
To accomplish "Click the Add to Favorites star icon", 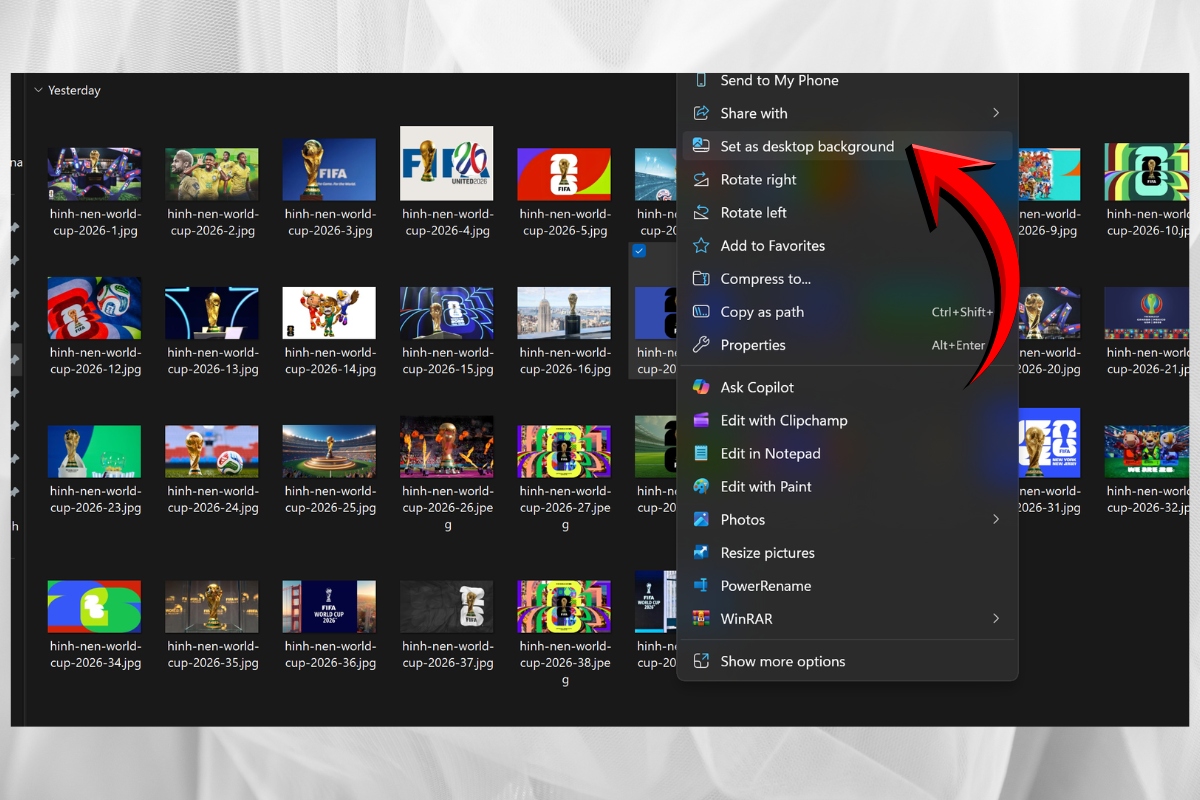I will pos(701,246).
